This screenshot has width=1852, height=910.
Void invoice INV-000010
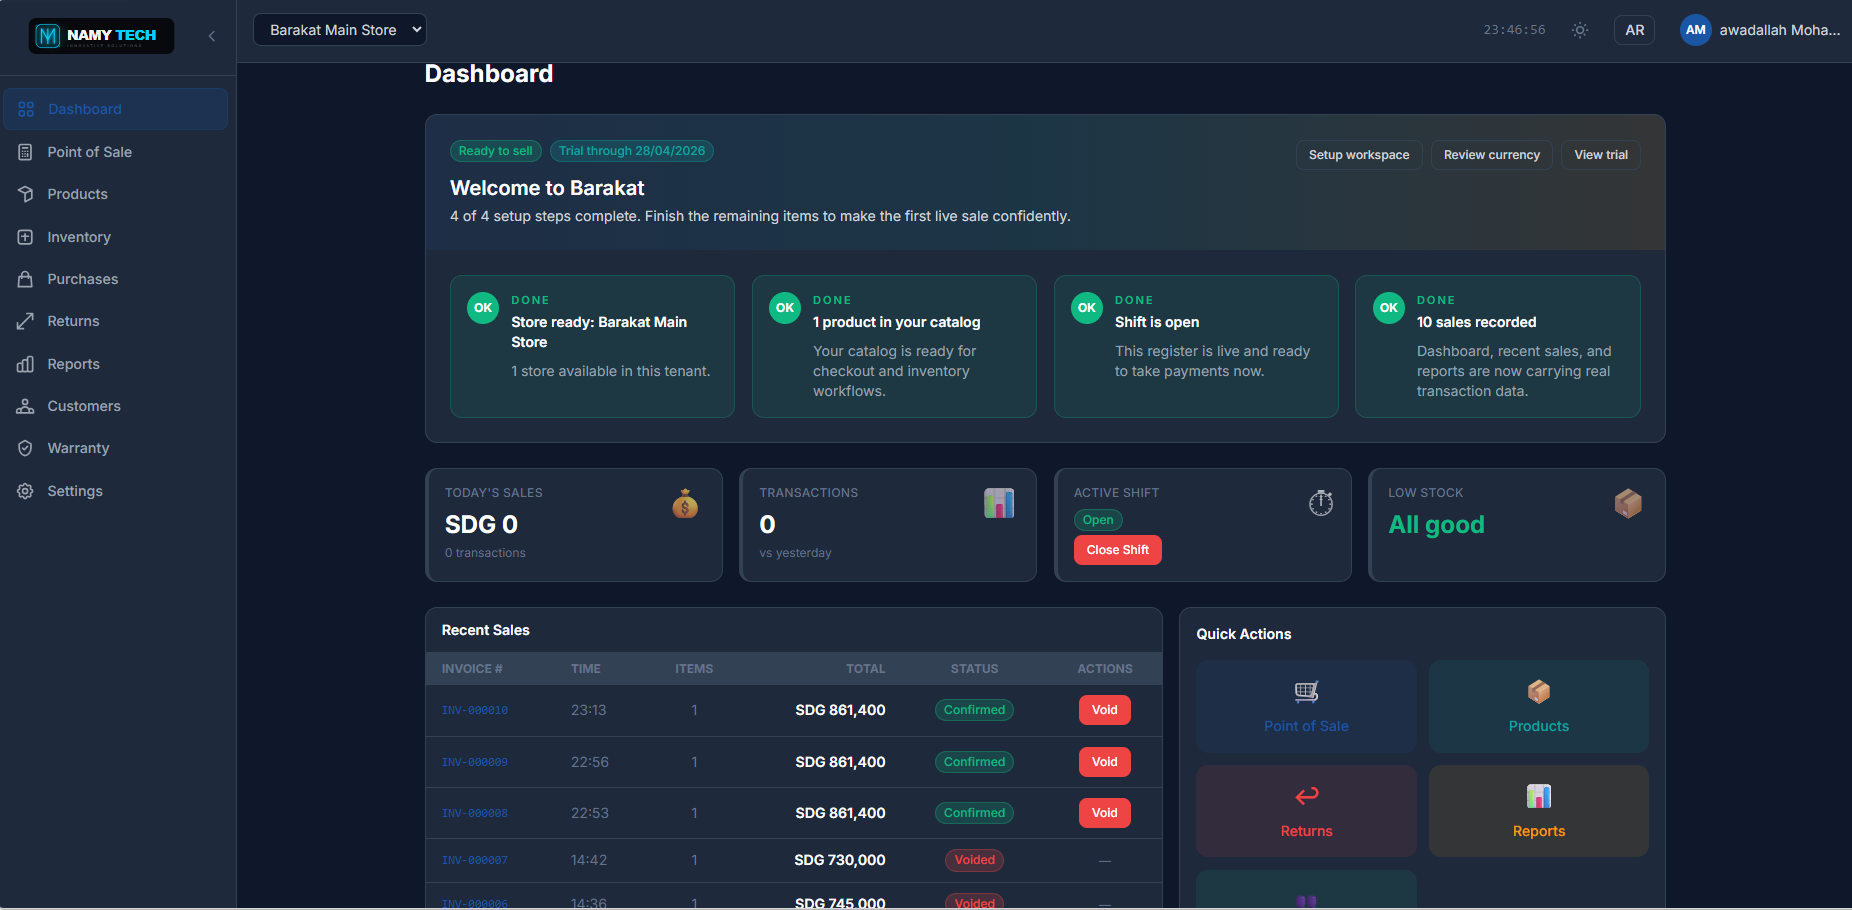(1105, 710)
